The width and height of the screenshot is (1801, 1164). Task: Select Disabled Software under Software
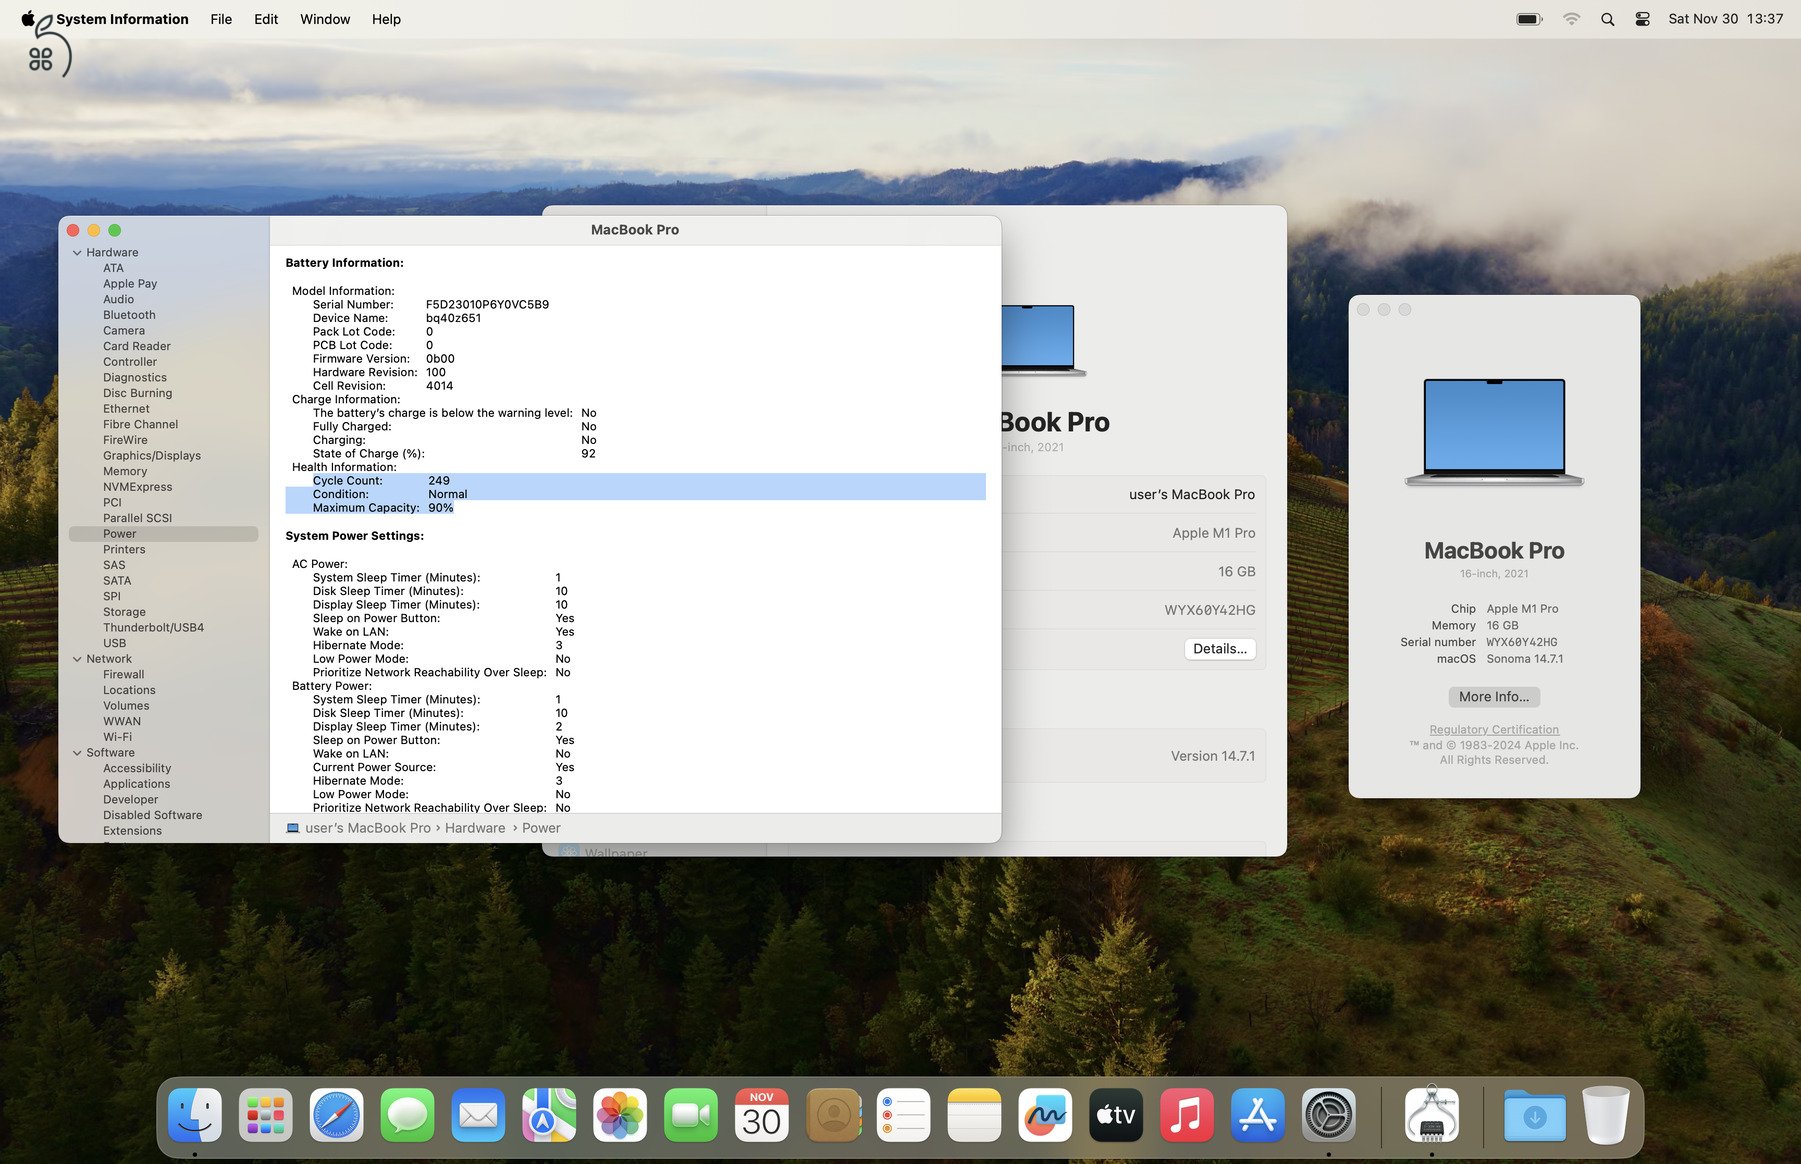click(x=152, y=816)
